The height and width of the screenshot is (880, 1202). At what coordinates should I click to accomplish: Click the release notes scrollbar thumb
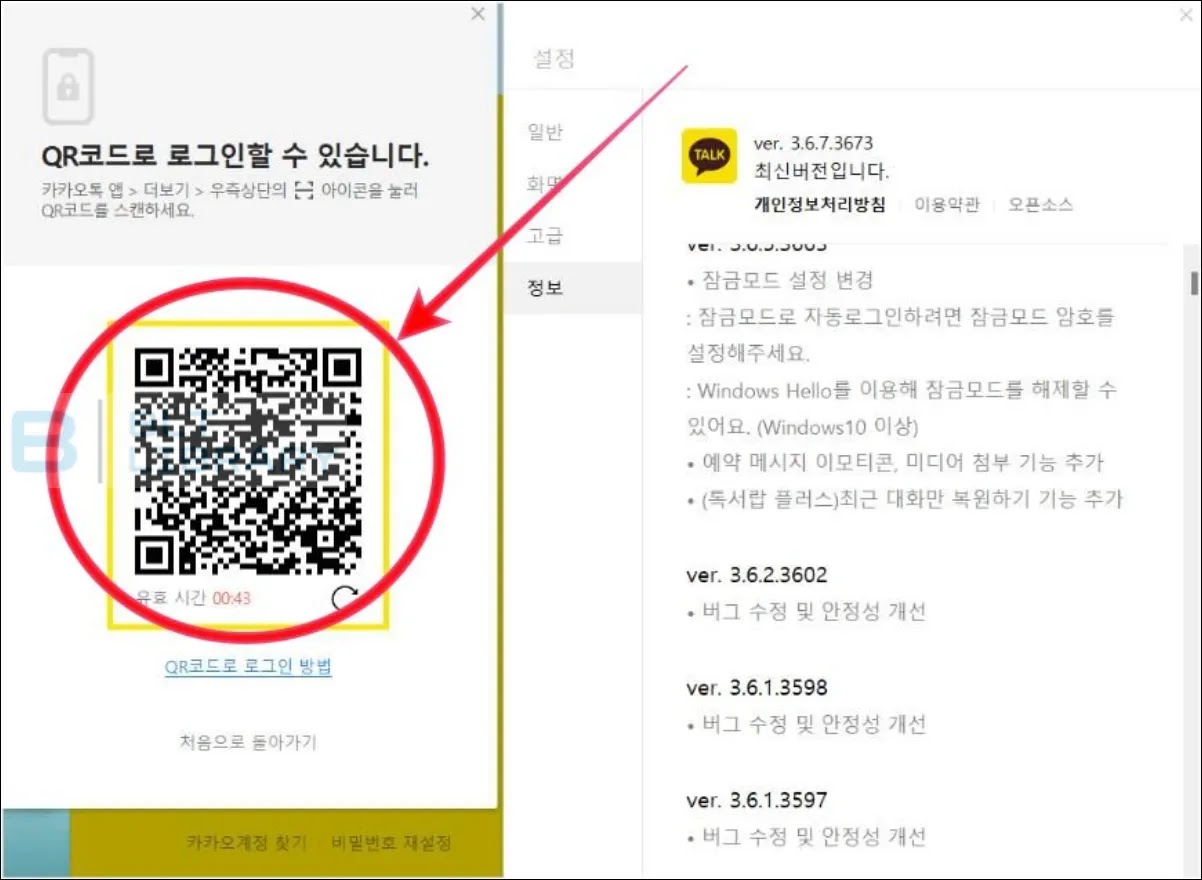pyautogui.click(x=1194, y=282)
